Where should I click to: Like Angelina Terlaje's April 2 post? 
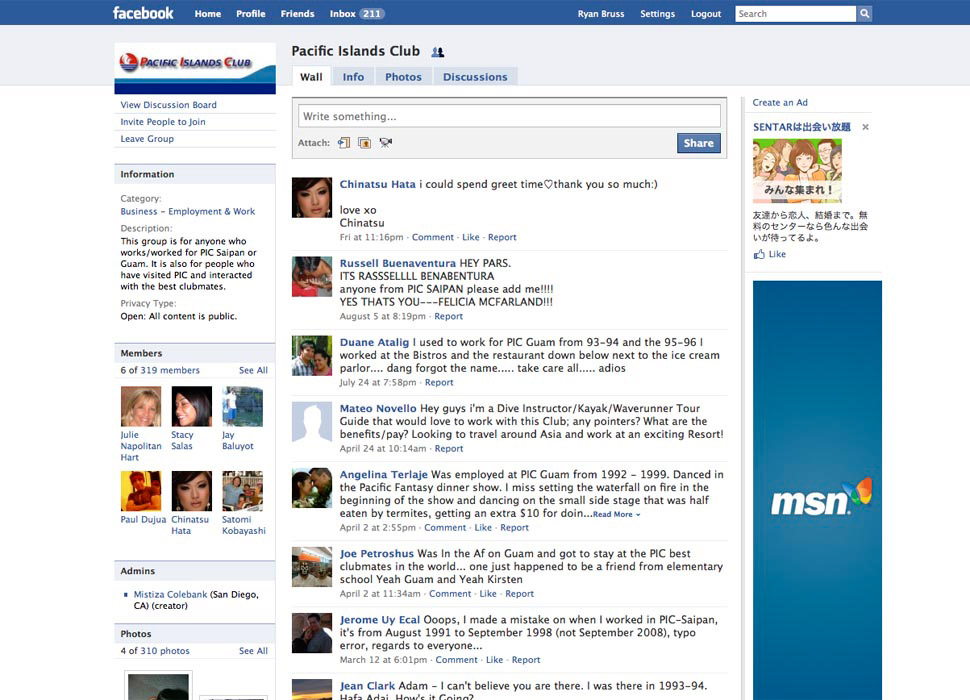coord(483,528)
